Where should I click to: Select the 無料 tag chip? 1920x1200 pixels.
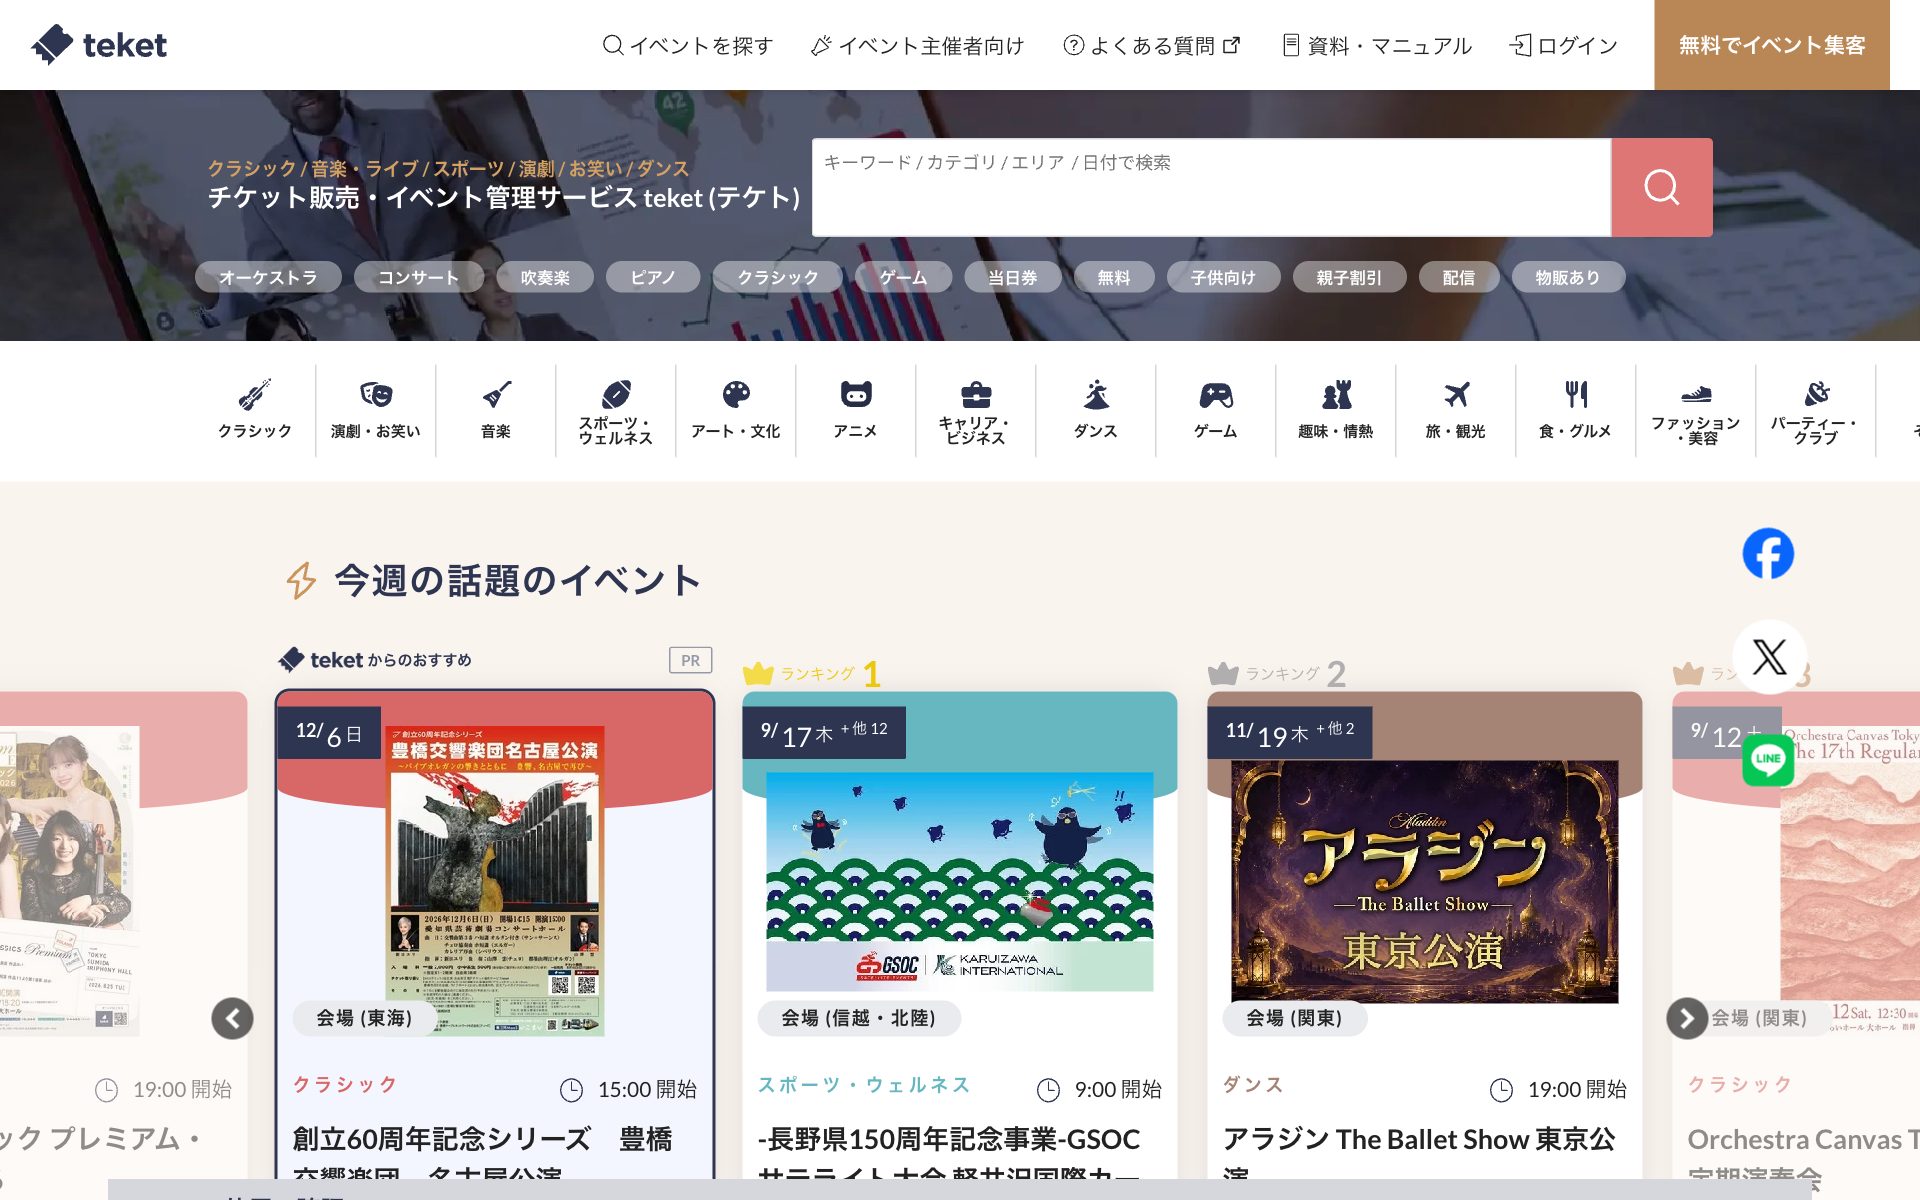pos(1114,277)
